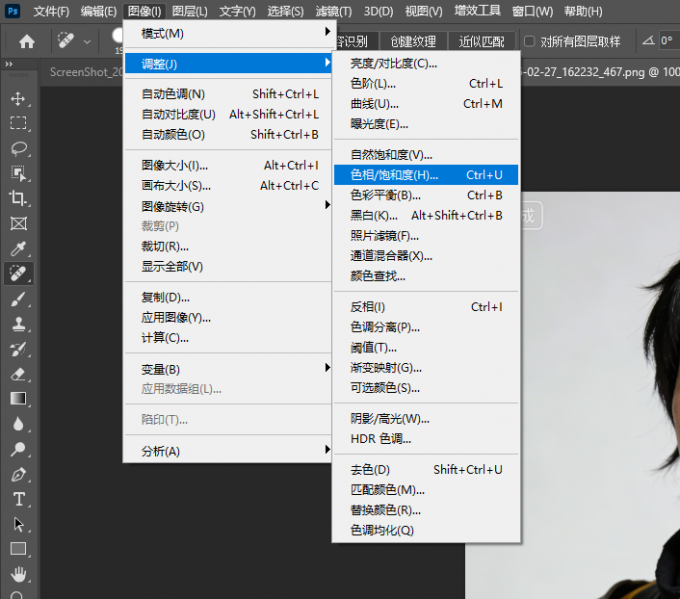Select the Rectangle shape tool
This screenshot has height=599, width=680.
tap(18, 549)
